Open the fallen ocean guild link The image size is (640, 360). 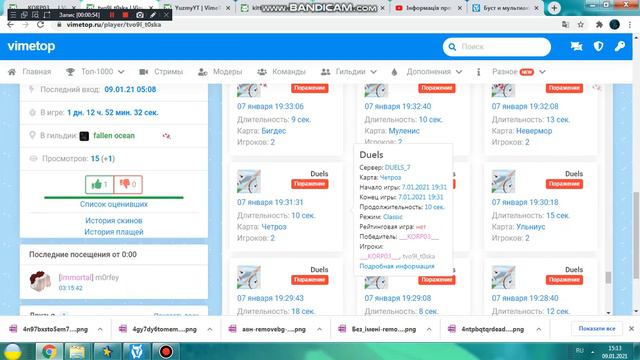click(114, 136)
